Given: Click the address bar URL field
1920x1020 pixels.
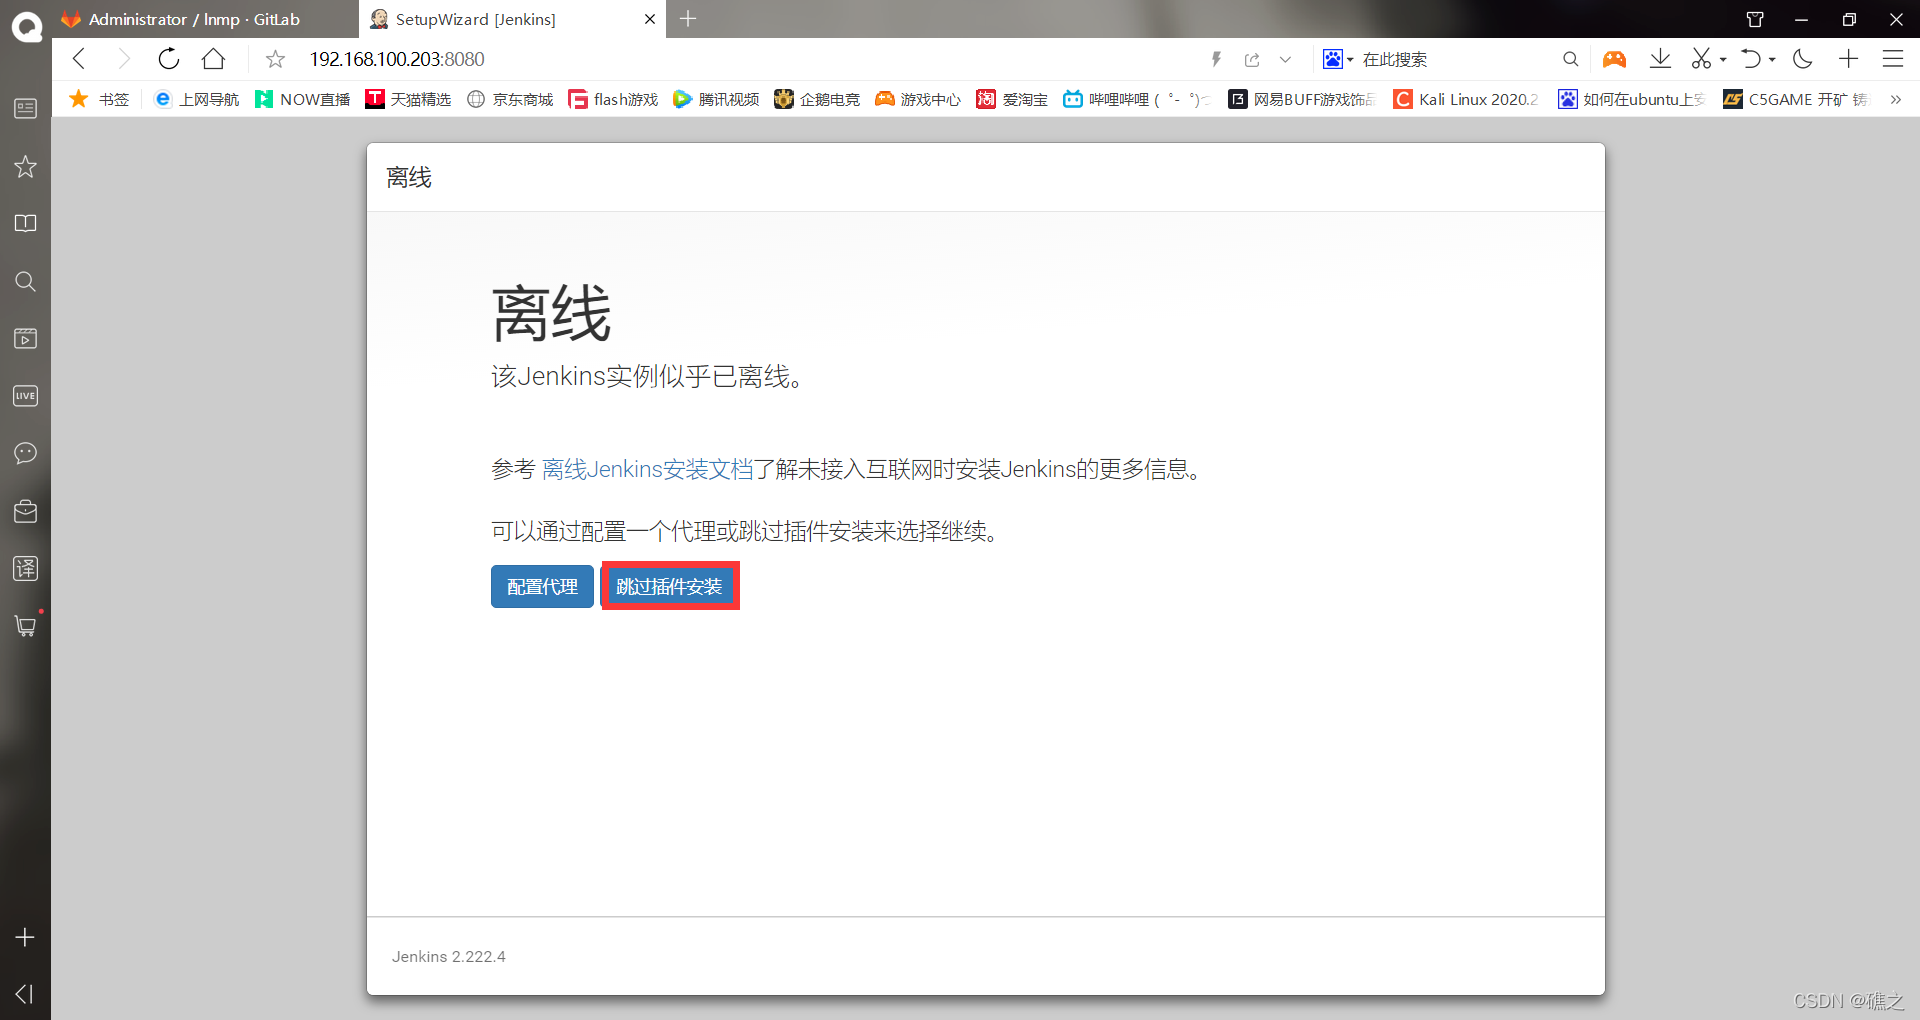Looking at the screenshot, I should pos(750,59).
